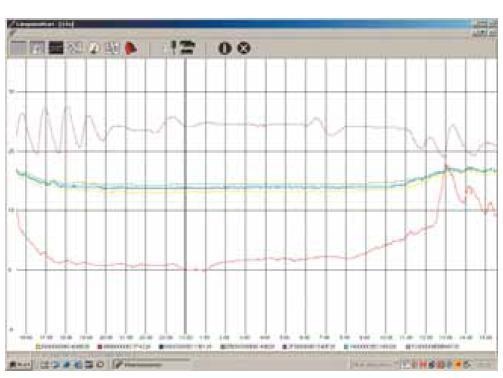Click the blank gray toolbar button
503x378 pixels.
pos(18,48)
